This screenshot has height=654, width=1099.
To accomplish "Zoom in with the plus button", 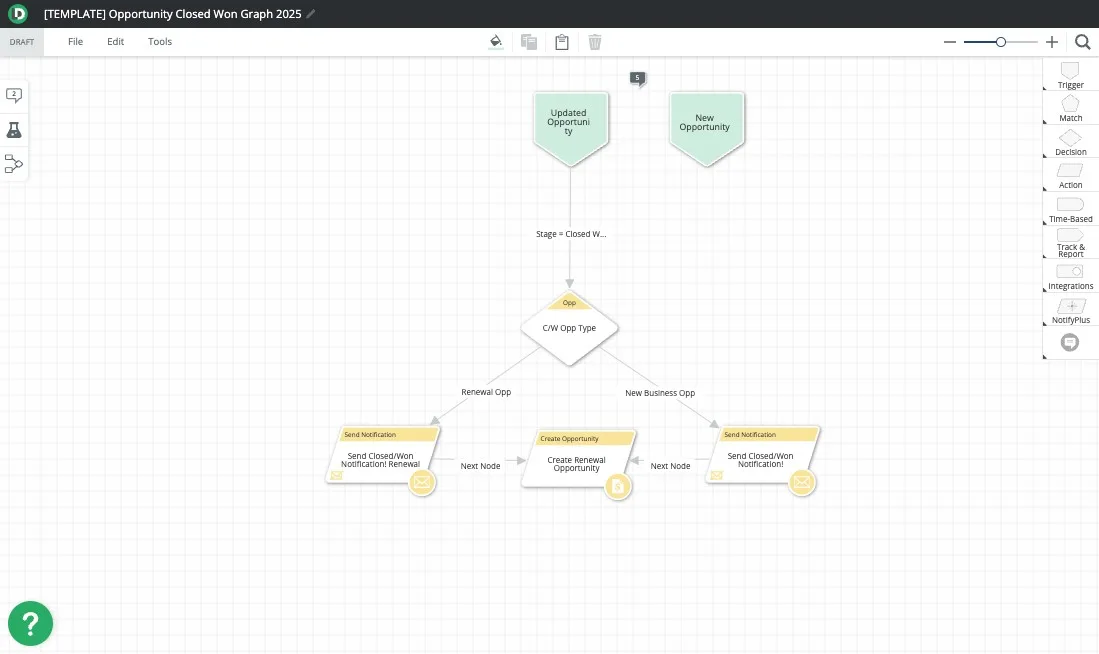I will (1052, 42).
